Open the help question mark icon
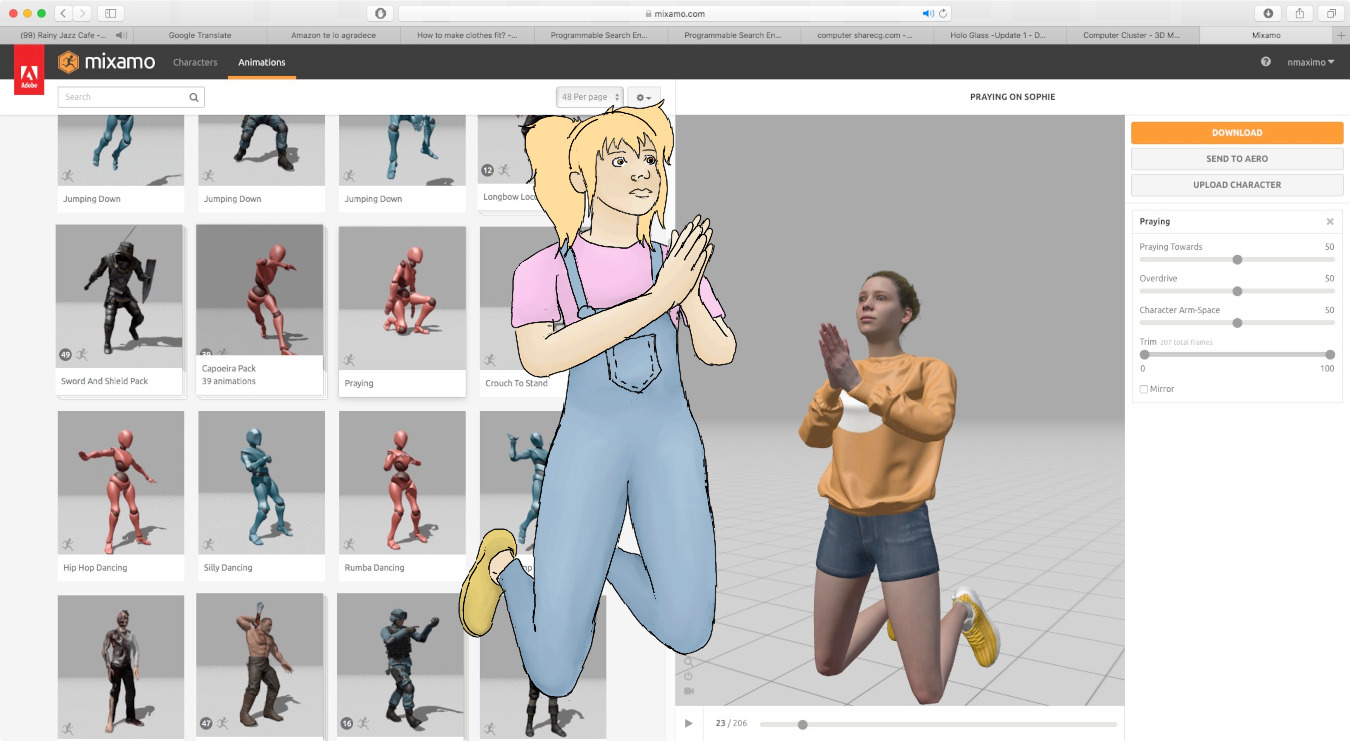1350x741 pixels. coord(1266,62)
